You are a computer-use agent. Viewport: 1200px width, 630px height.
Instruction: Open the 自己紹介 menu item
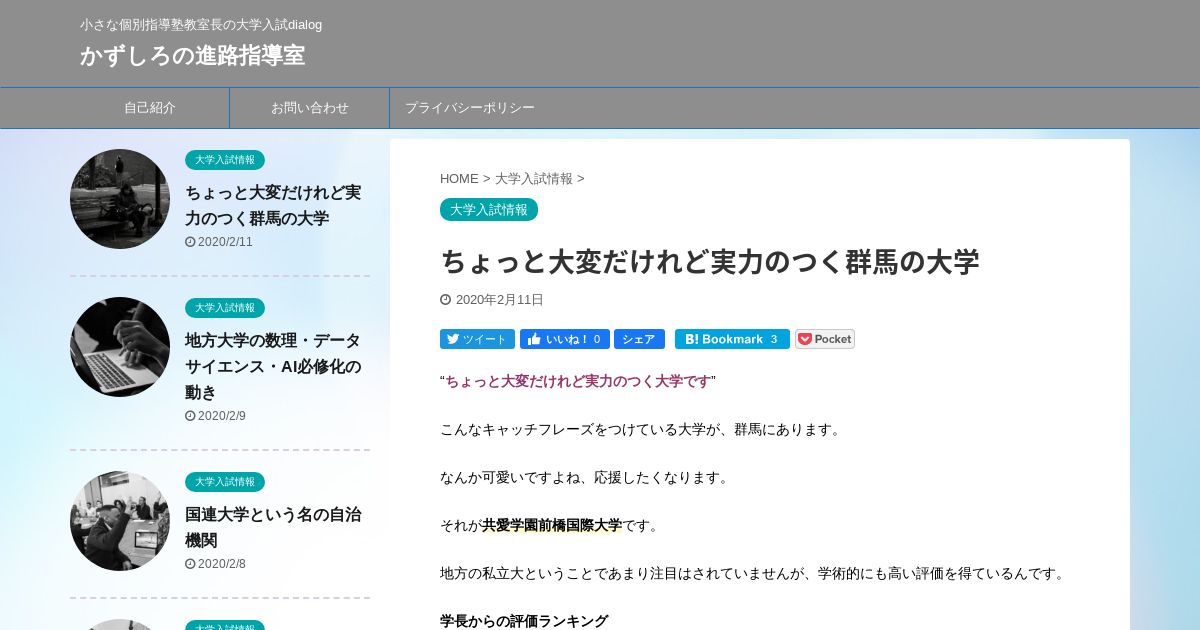(150, 108)
